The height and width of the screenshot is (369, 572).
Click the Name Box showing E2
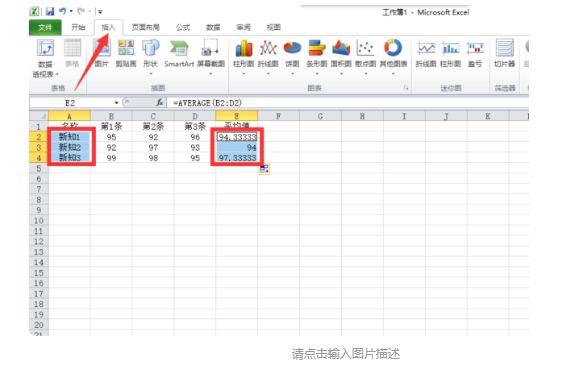(x=71, y=103)
